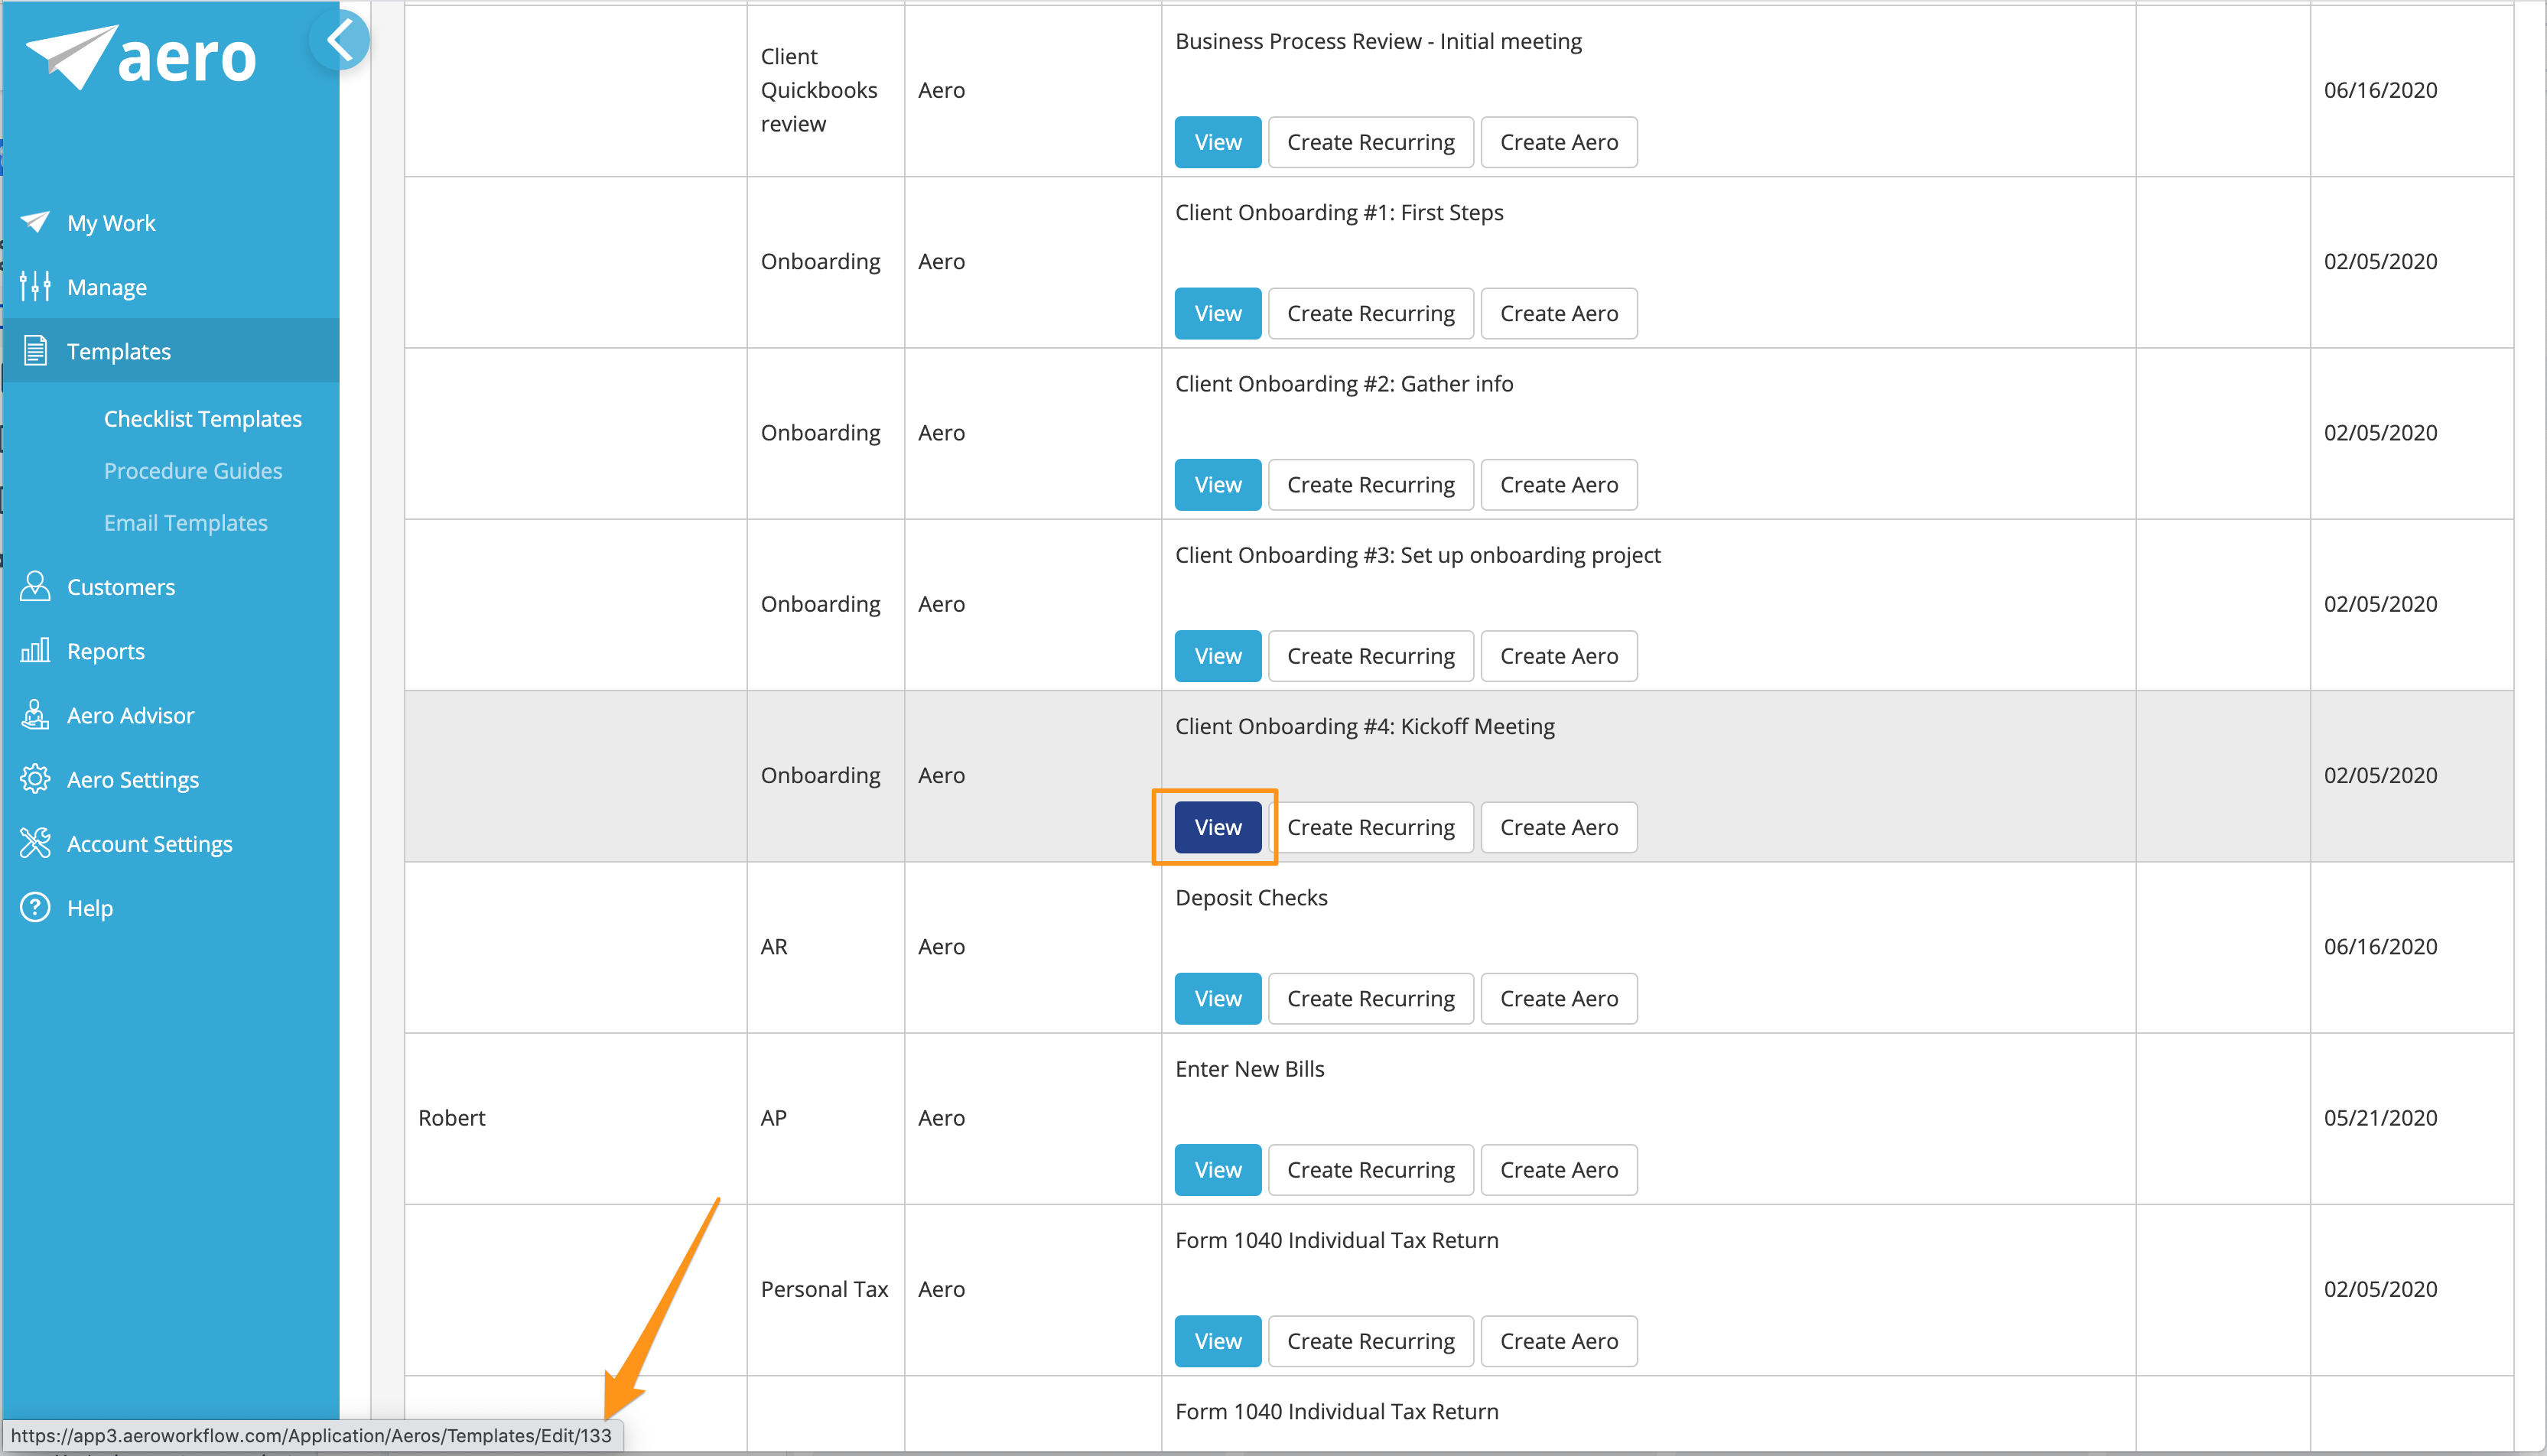Create Aero for Client Onboarding #1: First Steps
Viewport: 2547px width, 1456px height.
[1558, 313]
